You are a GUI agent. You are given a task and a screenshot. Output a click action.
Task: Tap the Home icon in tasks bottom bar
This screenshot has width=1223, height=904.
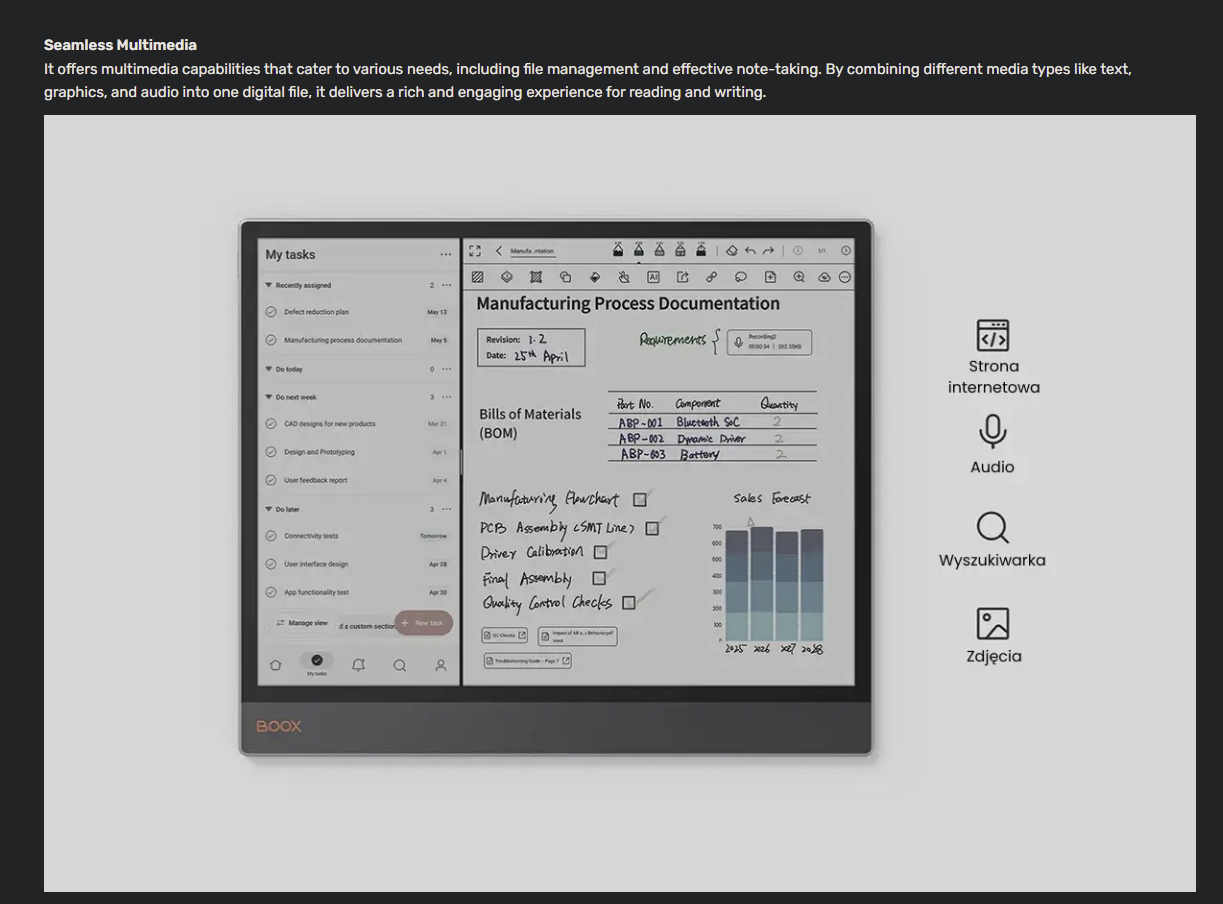pos(276,665)
